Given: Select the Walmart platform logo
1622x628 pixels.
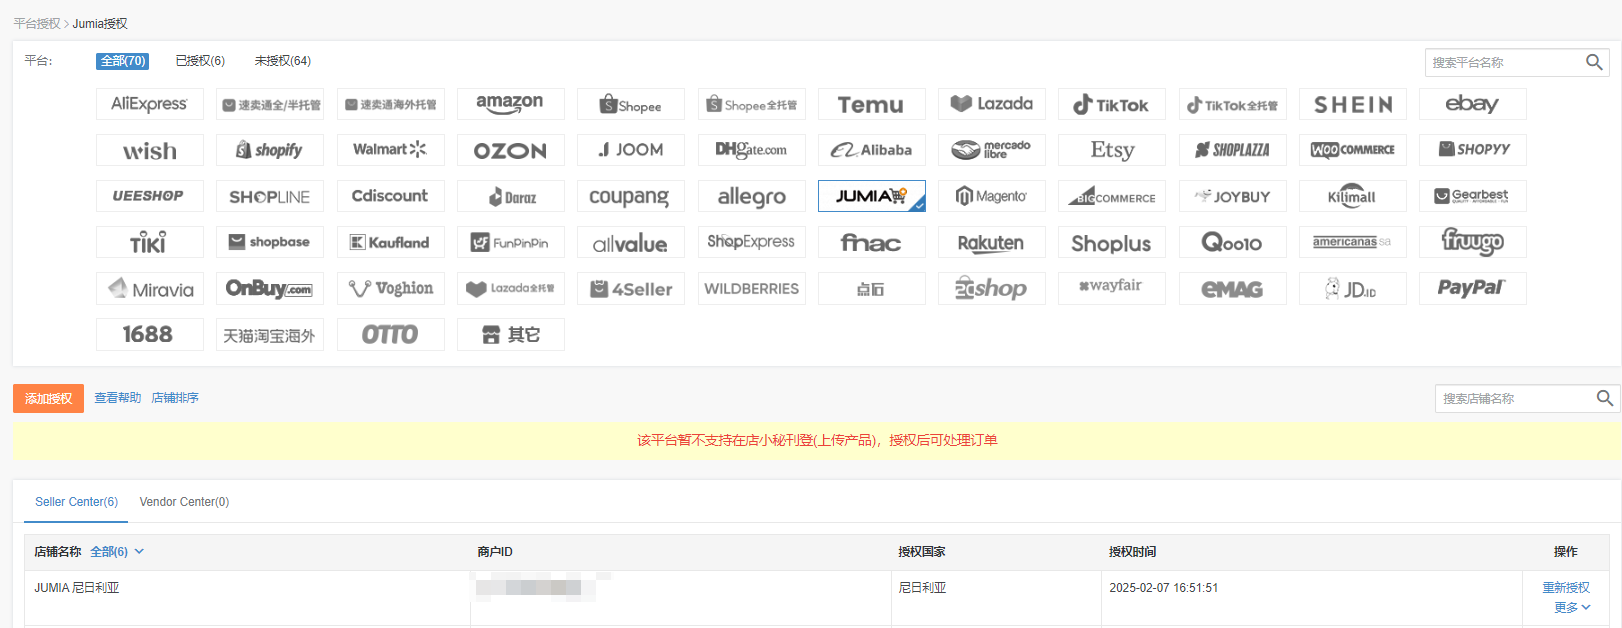Looking at the screenshot, I should tap(391, 150).
